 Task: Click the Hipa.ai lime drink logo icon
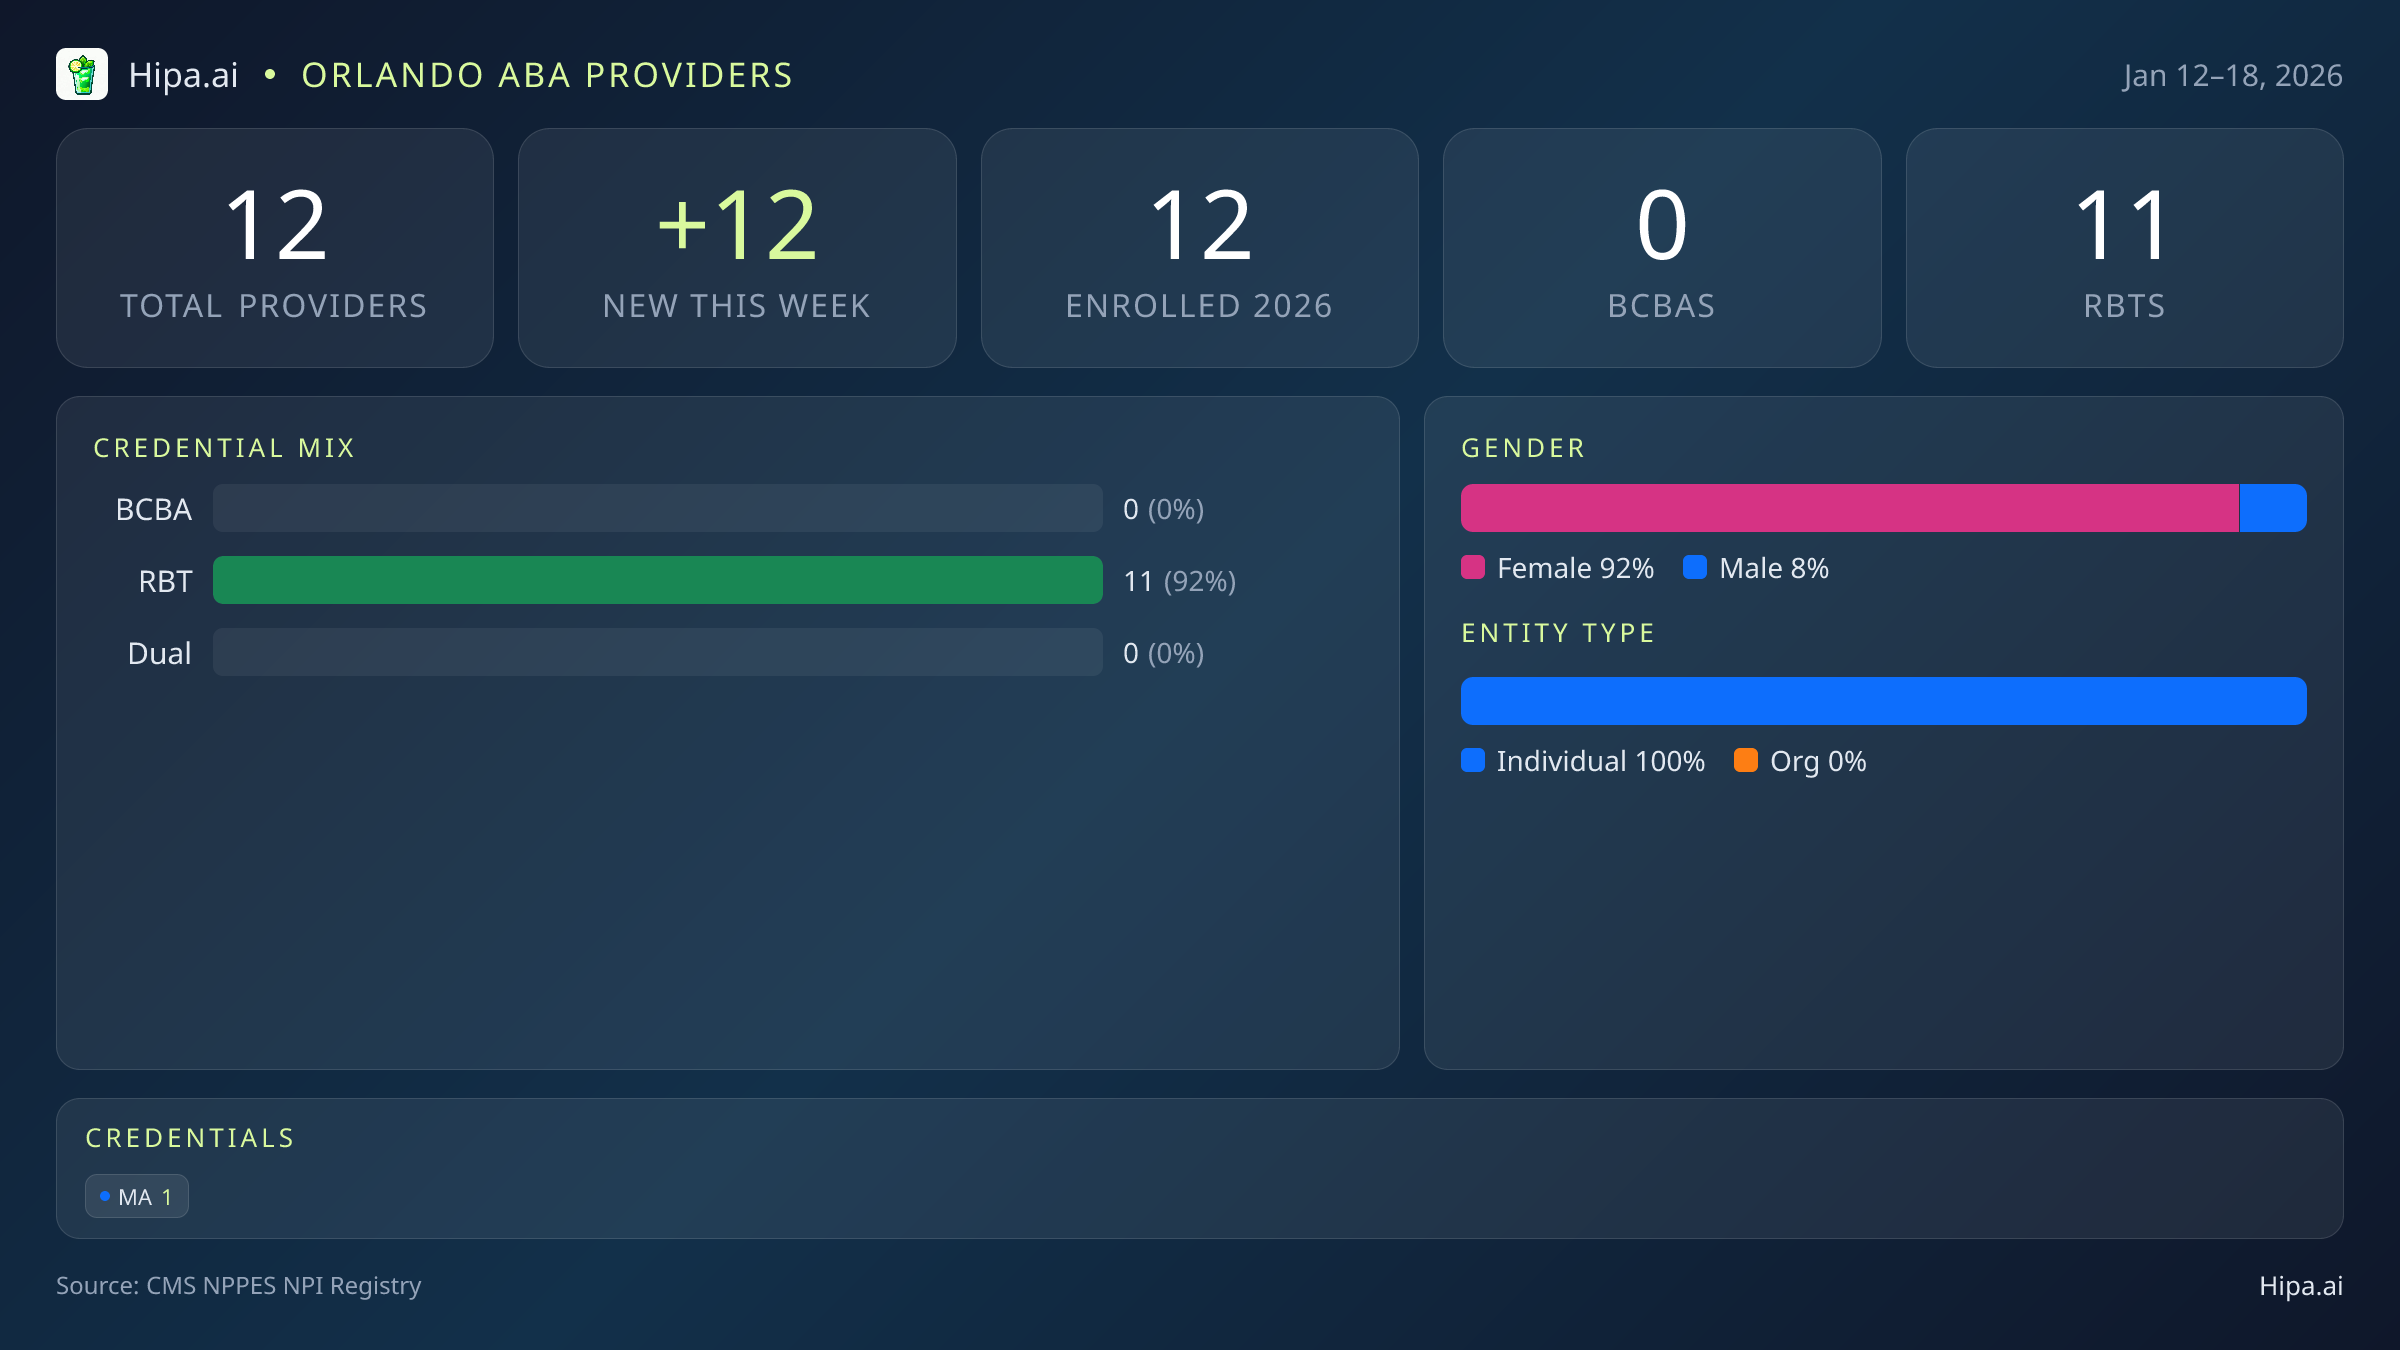coord(83,74)
